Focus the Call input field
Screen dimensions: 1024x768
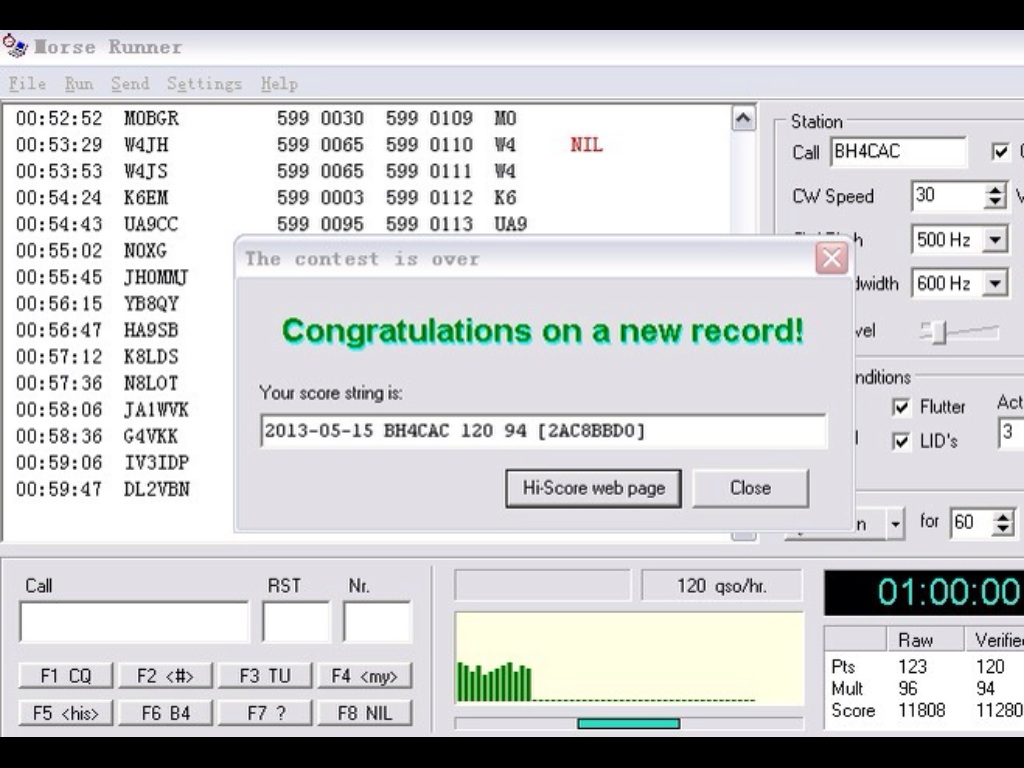coord(134,622)
